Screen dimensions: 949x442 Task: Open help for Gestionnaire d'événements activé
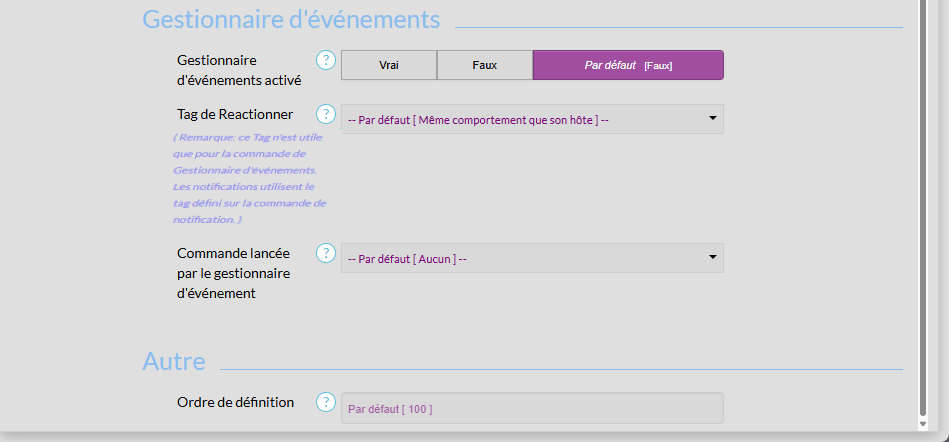click(x=325, y=60)
